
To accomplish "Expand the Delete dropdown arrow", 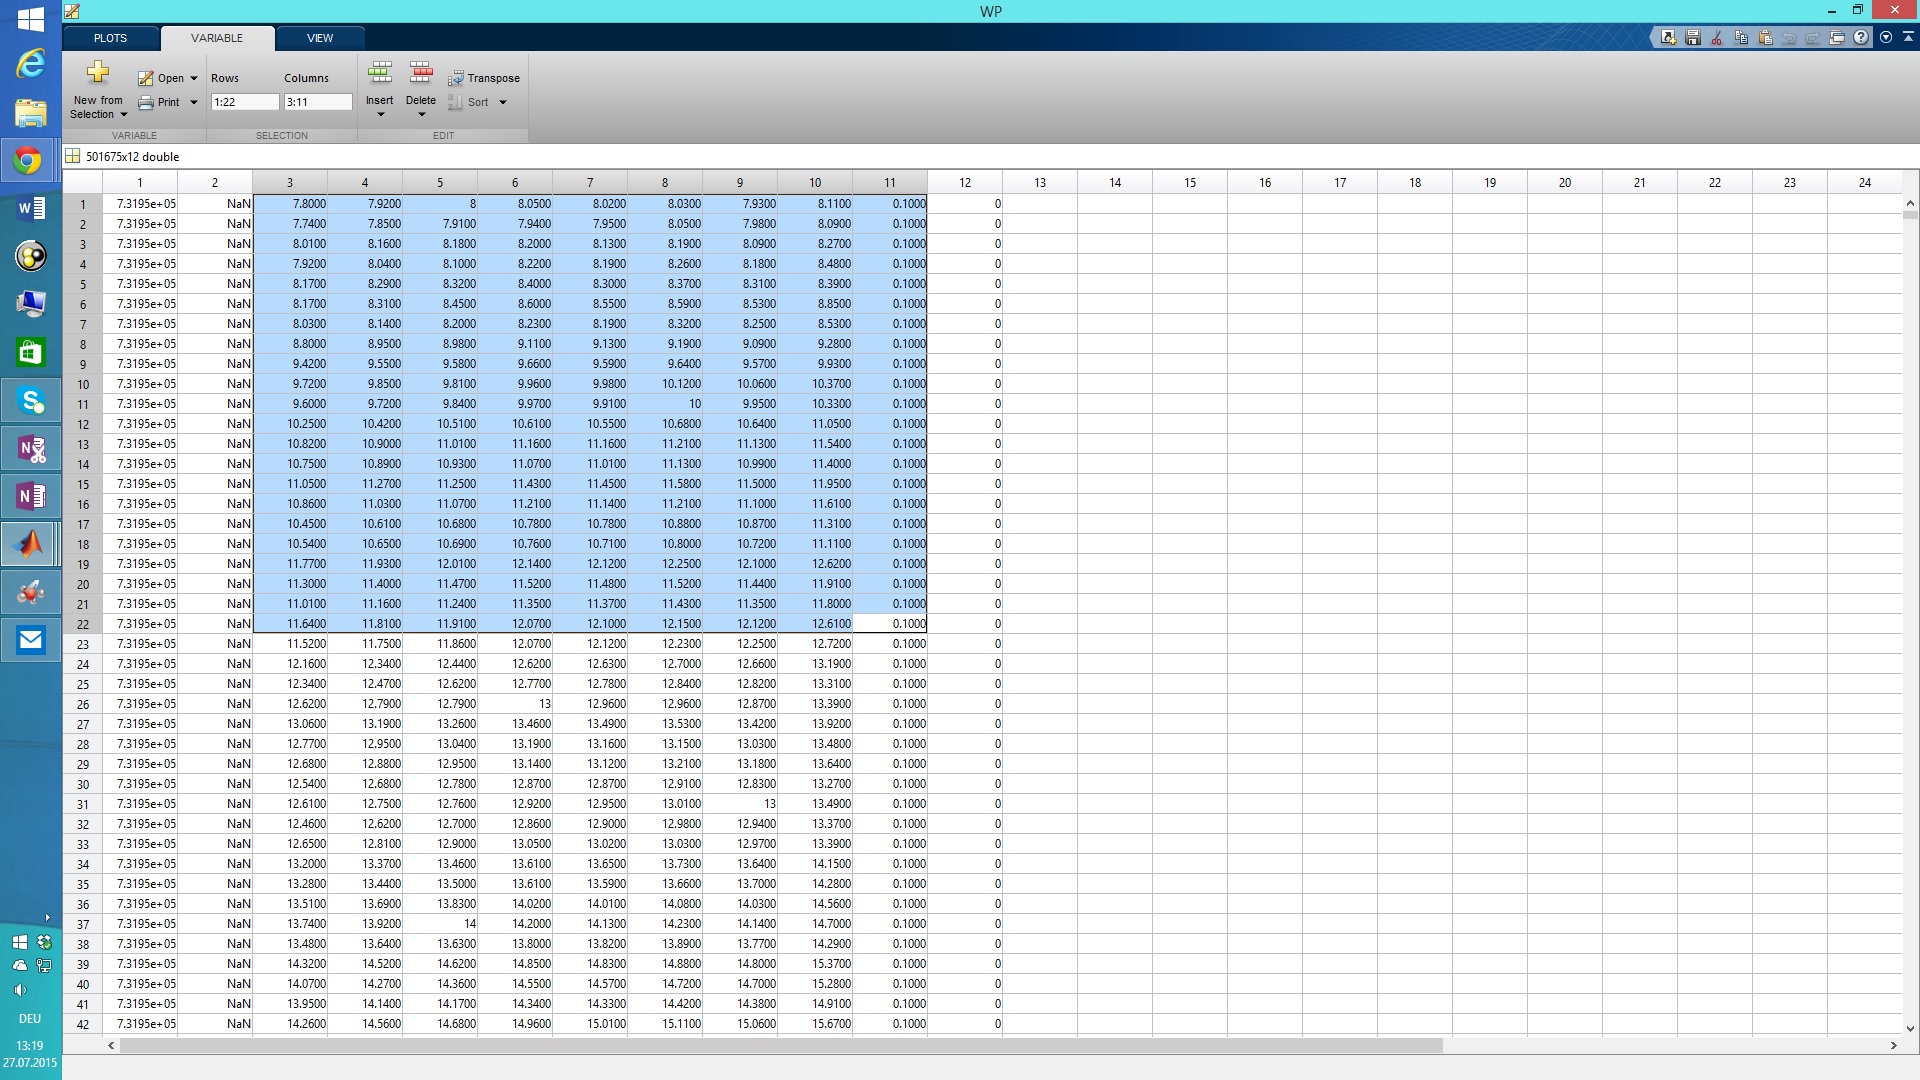I will tap(421, 114).
